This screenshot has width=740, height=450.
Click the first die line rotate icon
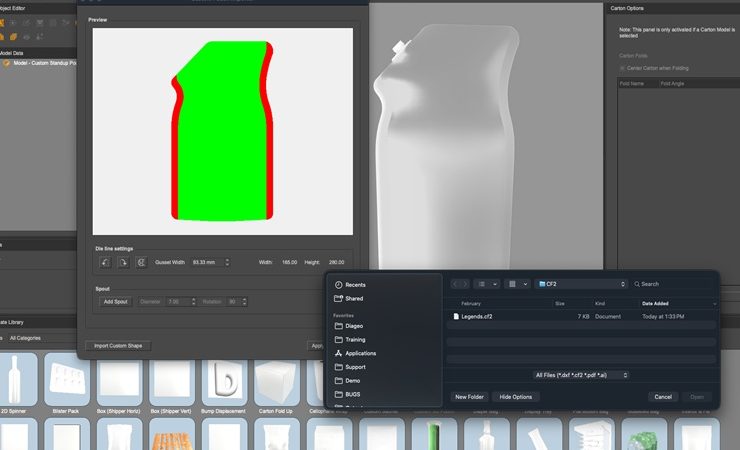[103, 262]
